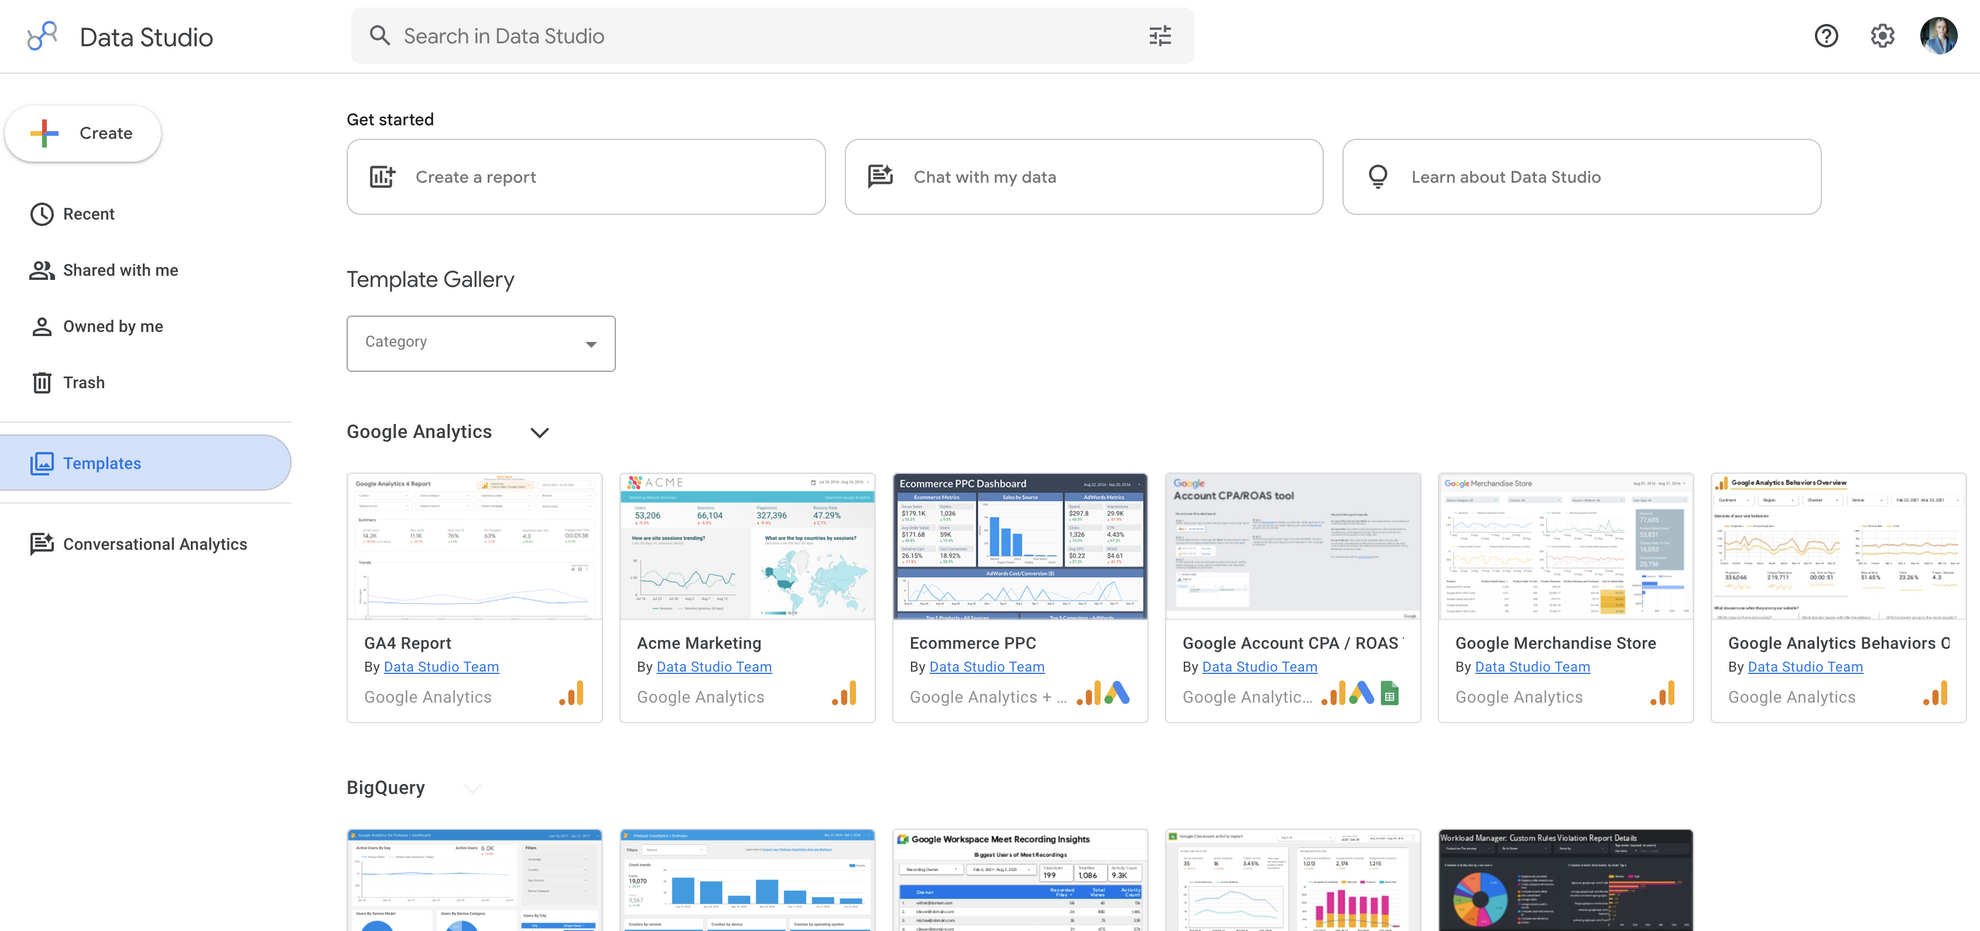Click the Acme Marketing title text
The height and width of the screenshot is (931, 1980).
point(699,643)
